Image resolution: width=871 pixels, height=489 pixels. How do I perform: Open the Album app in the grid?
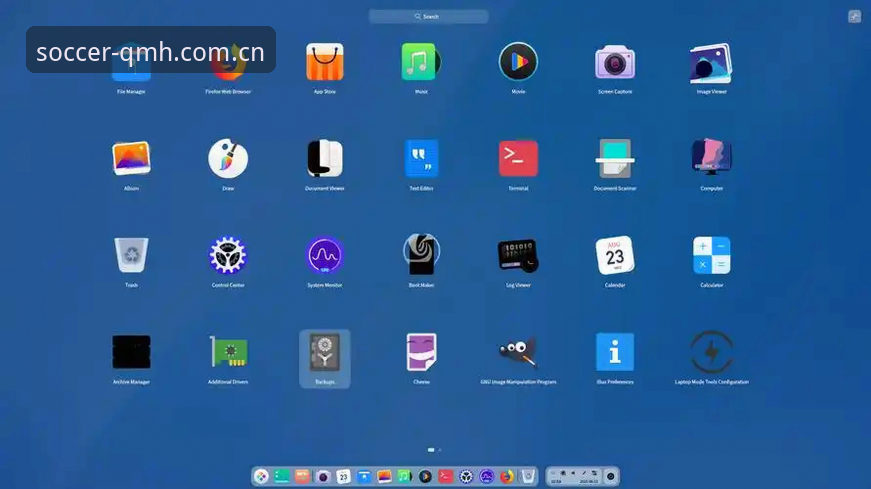point(131,158)
